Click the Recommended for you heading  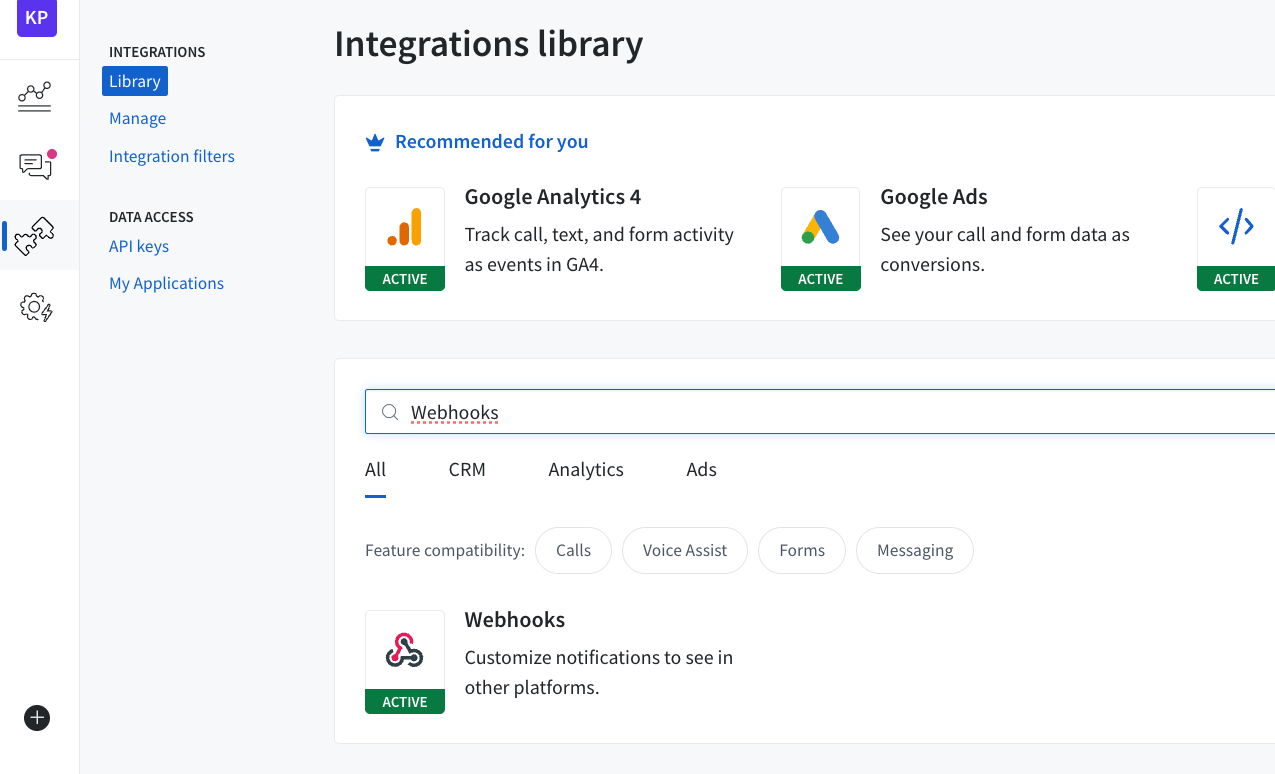(x=492, y=141)
